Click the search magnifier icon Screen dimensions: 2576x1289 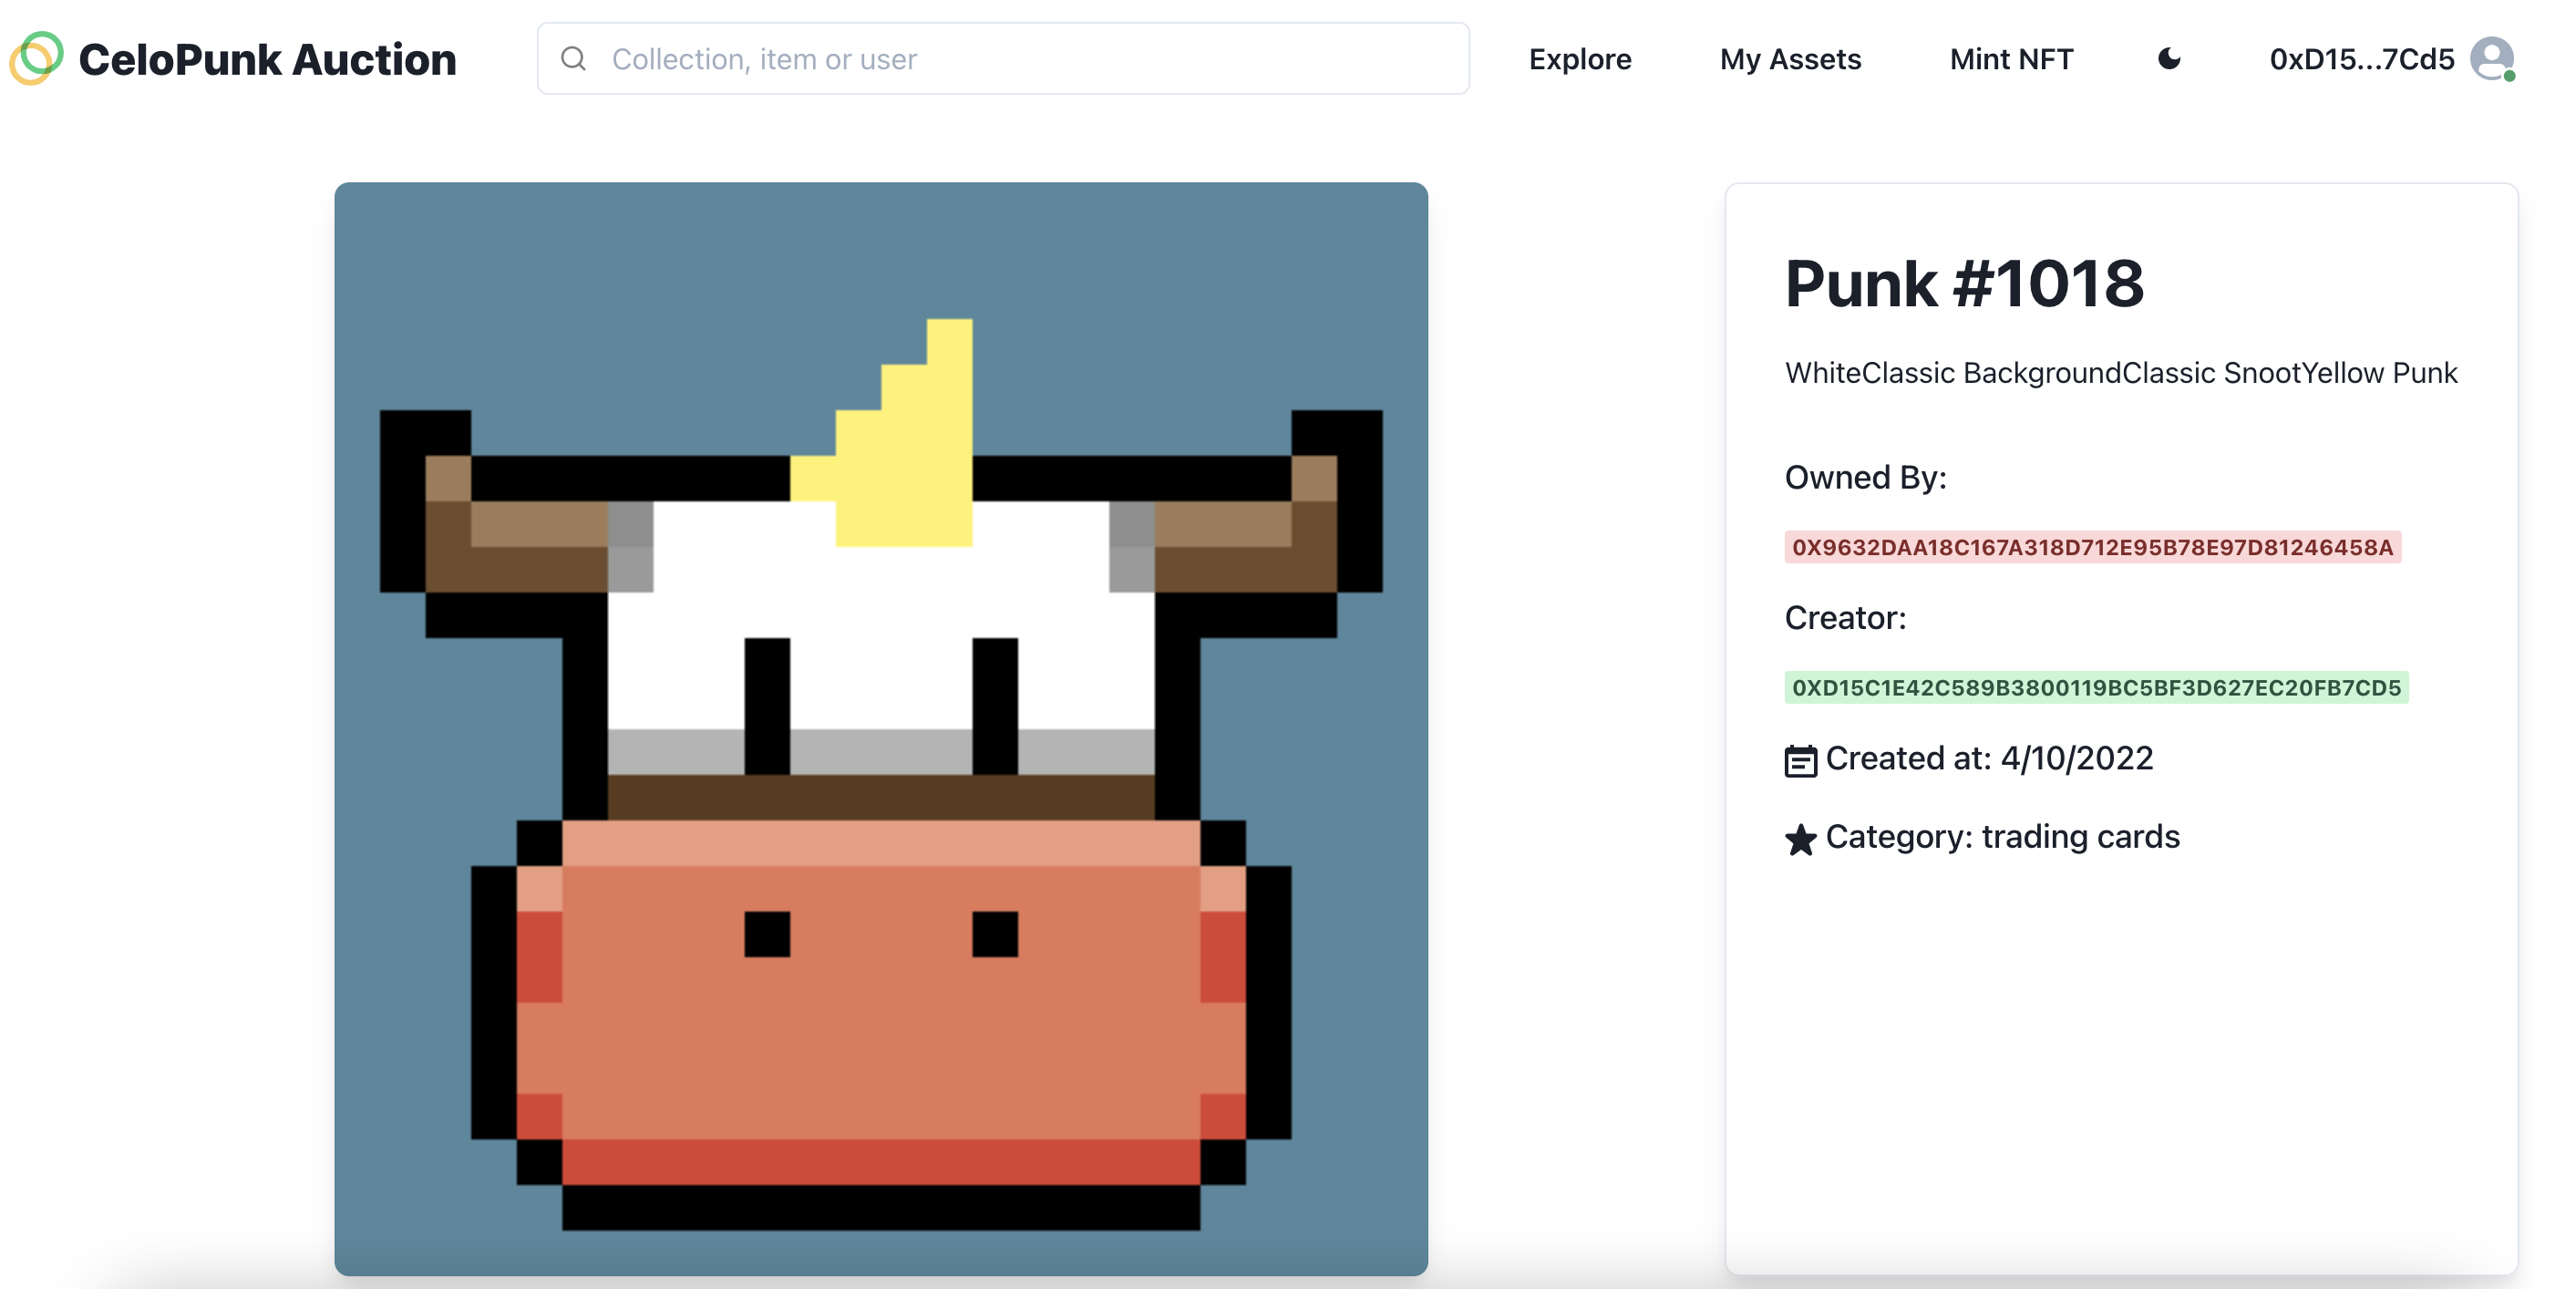(573, 59)
